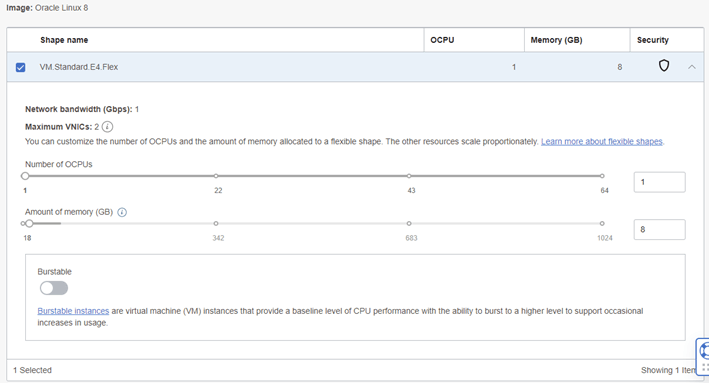Click the shield security icon
The image size is (709, 383).
663,66
